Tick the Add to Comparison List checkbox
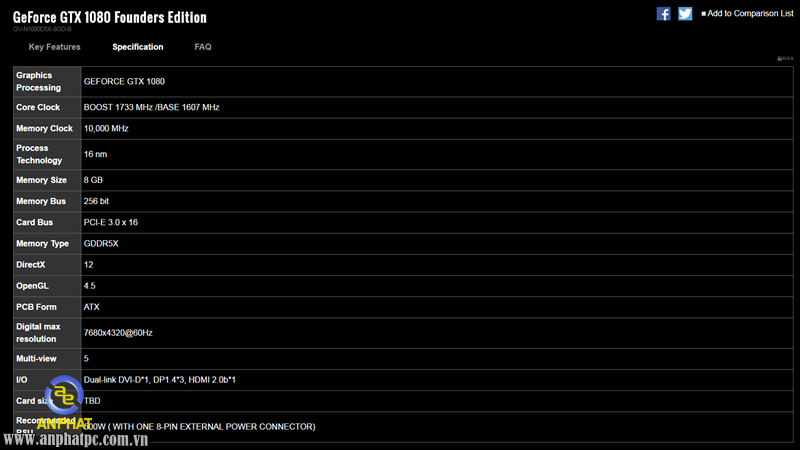Image resolution: width=800 pixels, height=450 pixels. pos(704,14)
